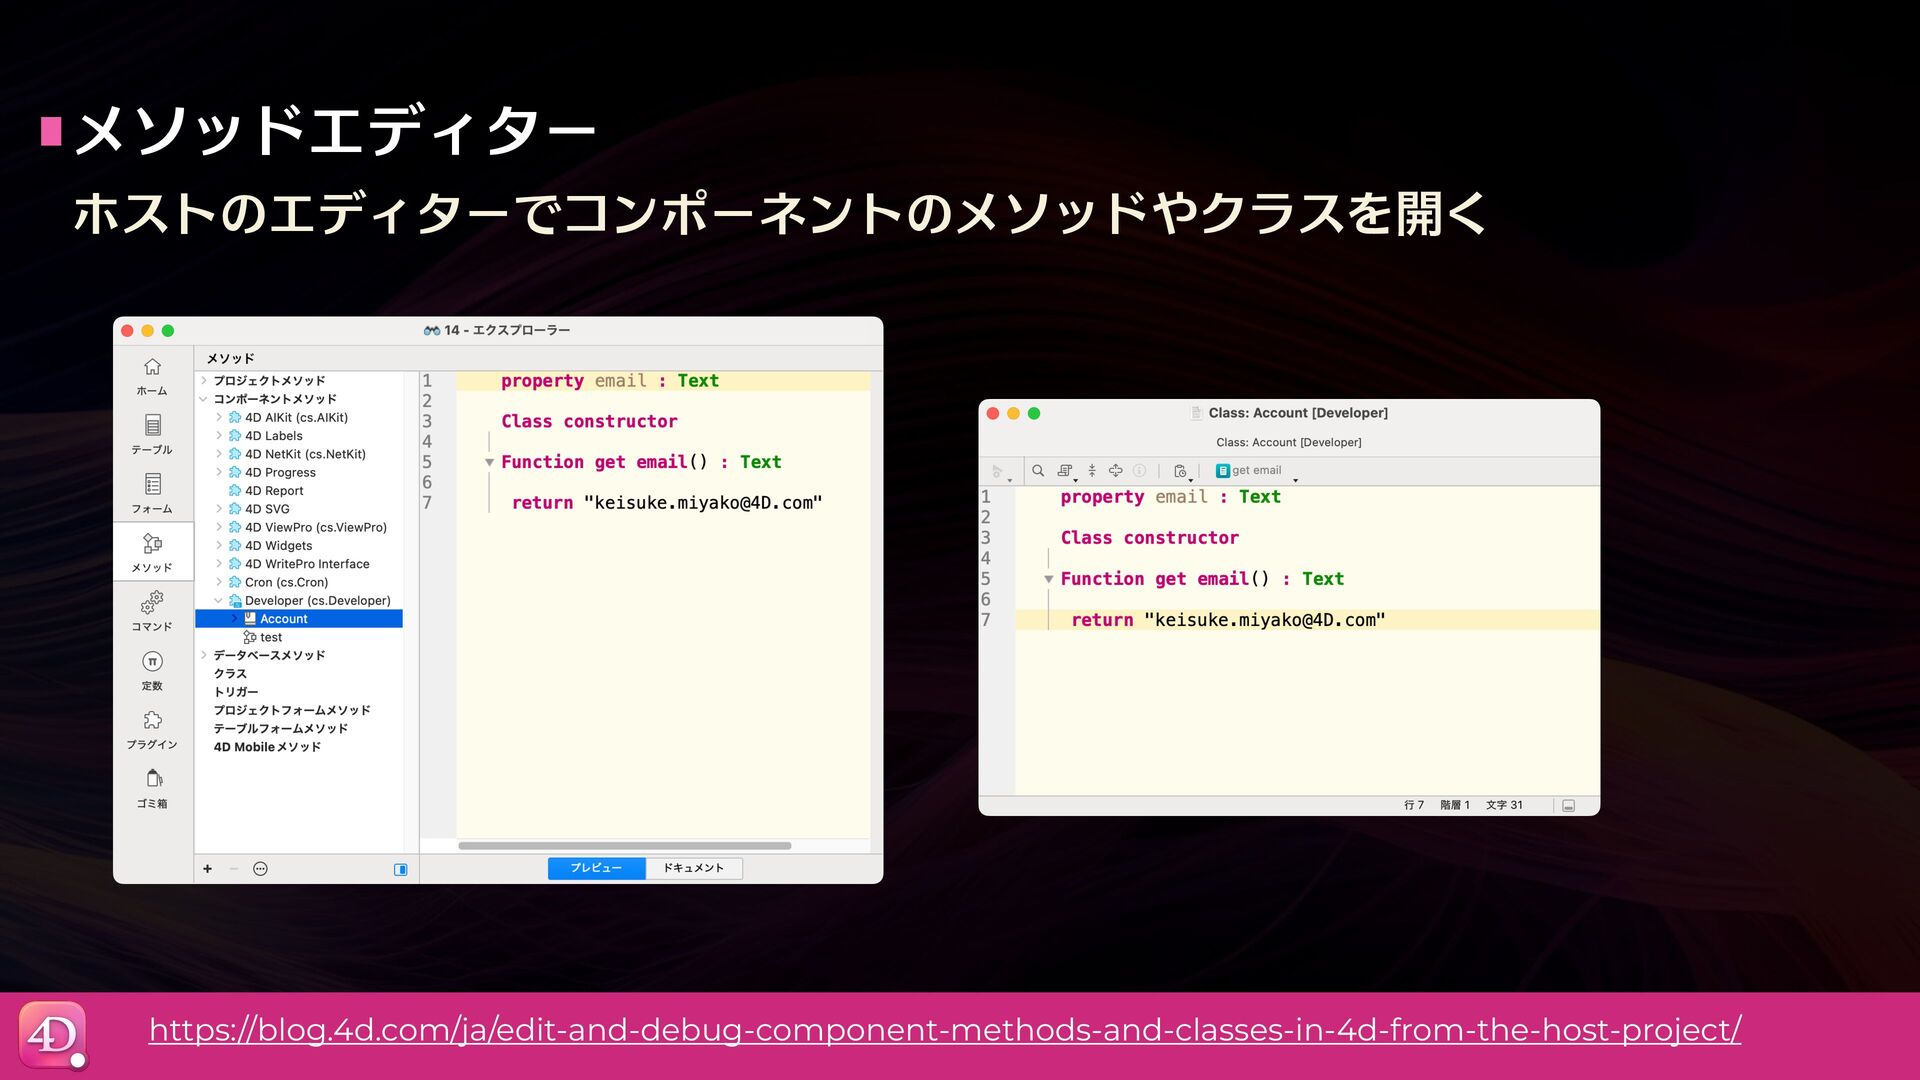Click the 文字 31 status bar entry
Screen dimensions: 1920x1080
(1504, 806)
